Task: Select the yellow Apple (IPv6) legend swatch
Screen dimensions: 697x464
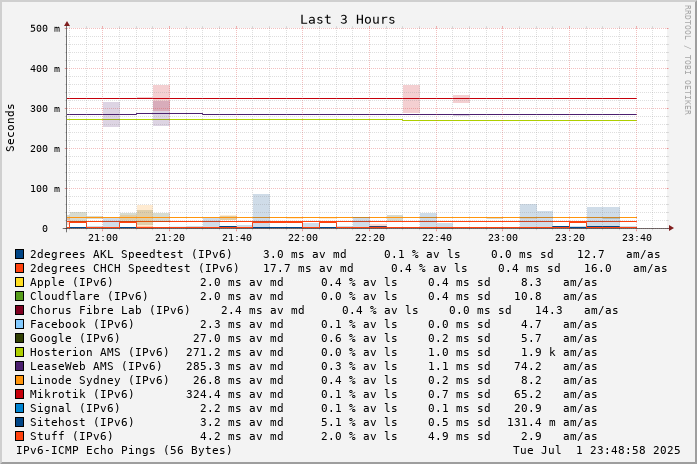Action: point(19,282)
